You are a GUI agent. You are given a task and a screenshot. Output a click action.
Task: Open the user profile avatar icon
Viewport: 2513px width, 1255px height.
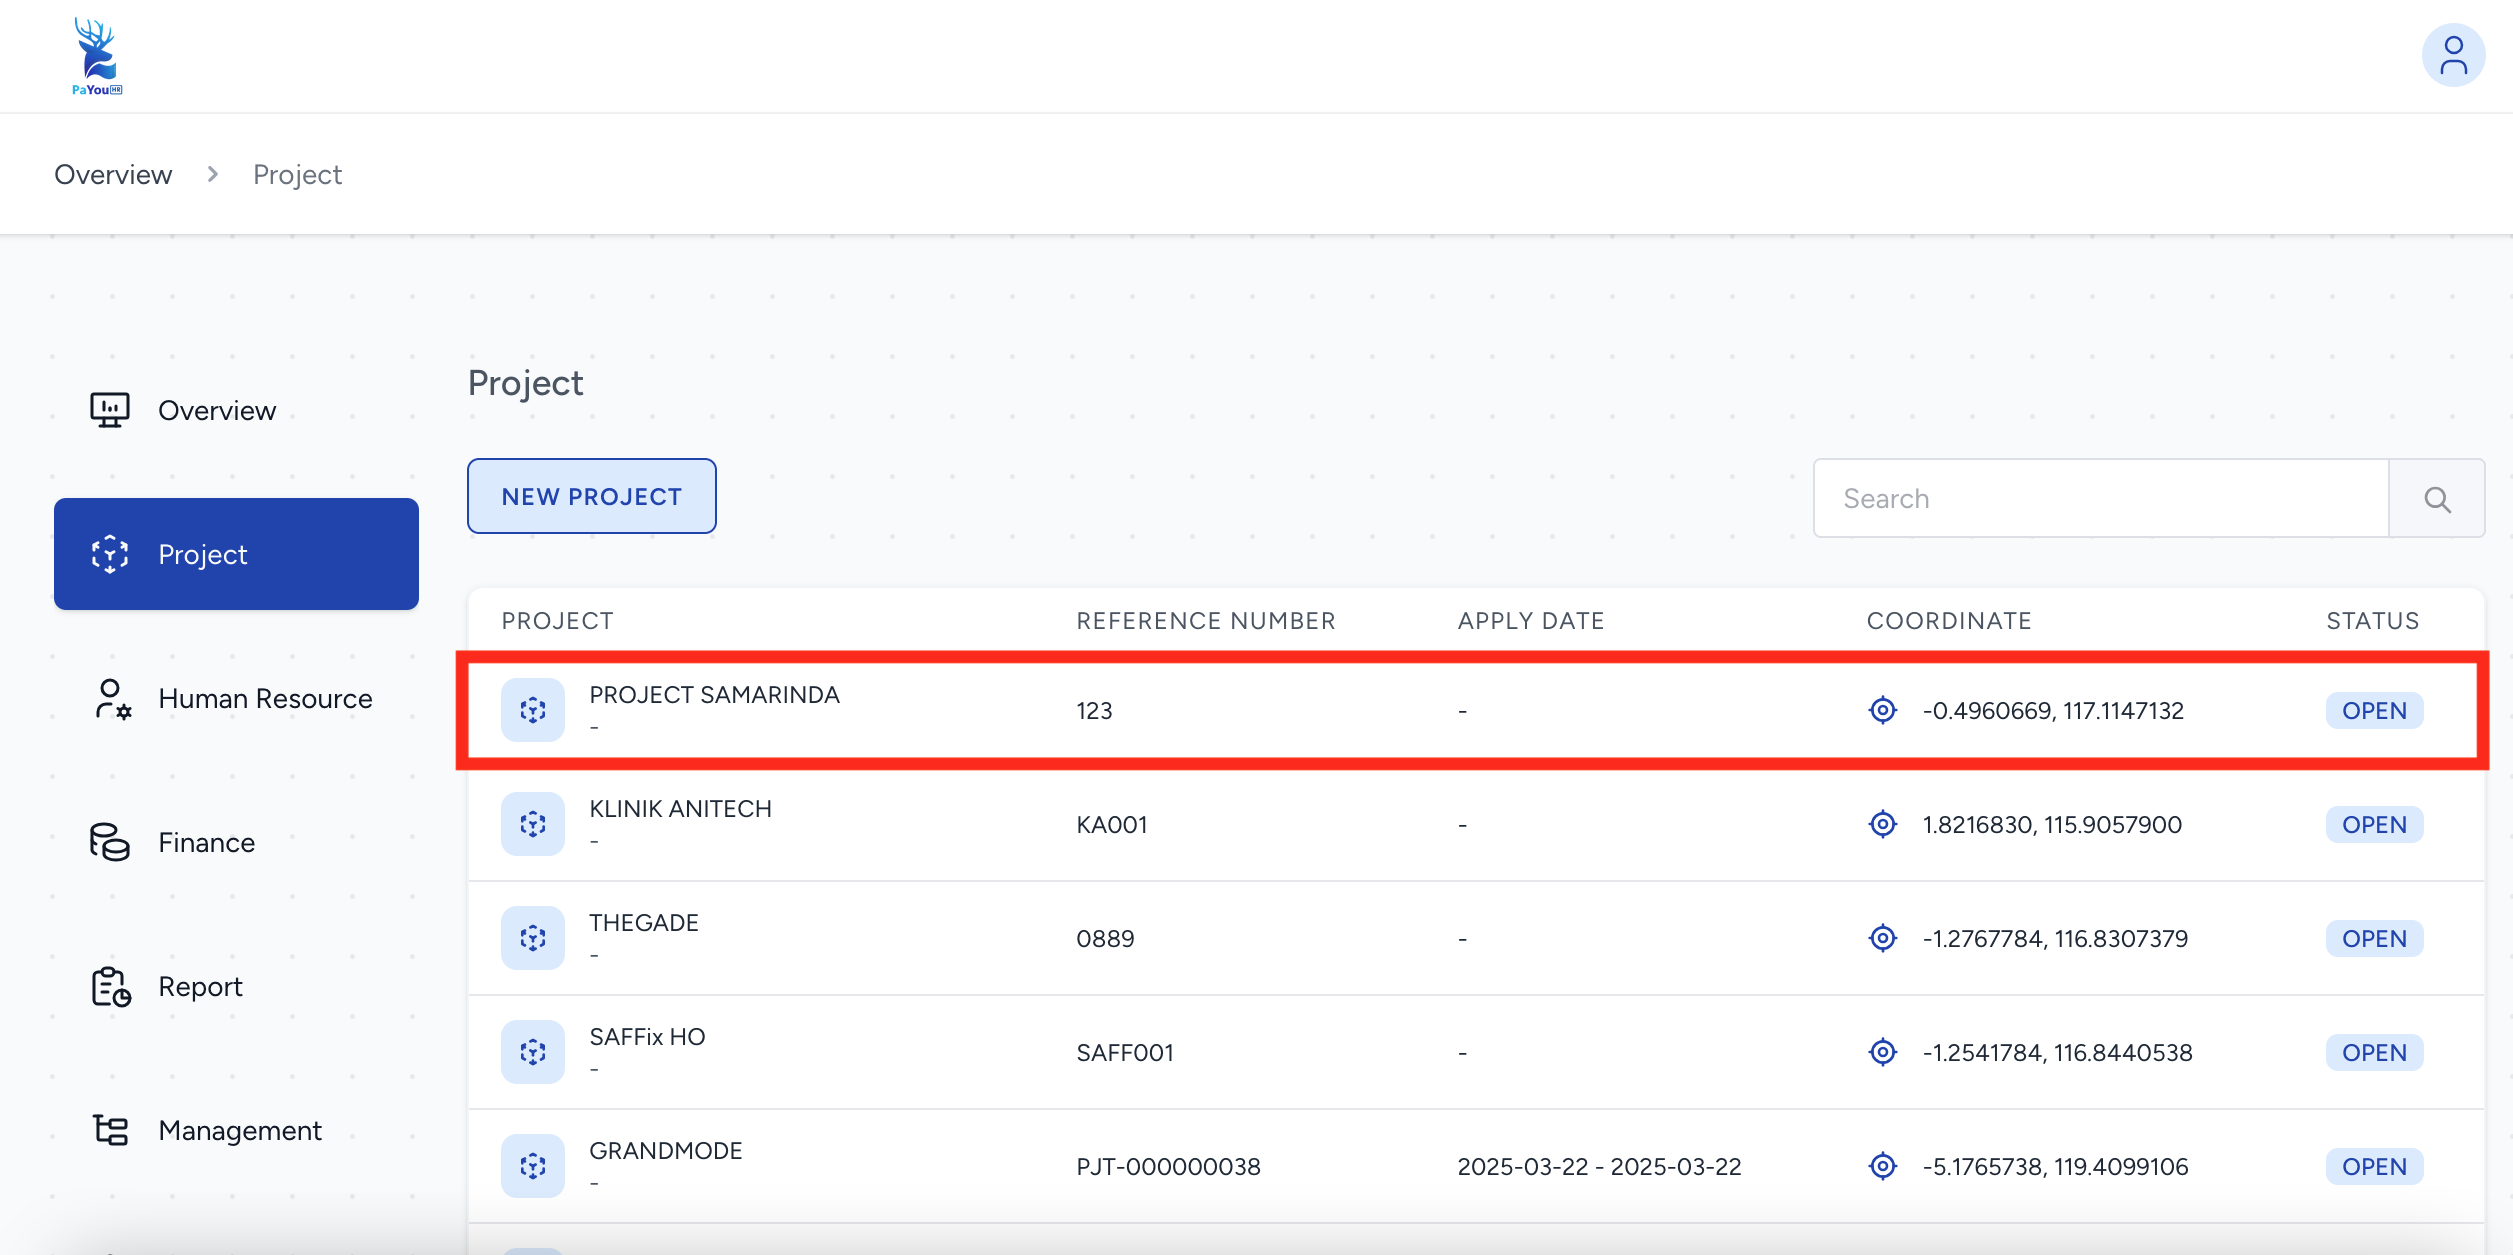coord(2452,56)
